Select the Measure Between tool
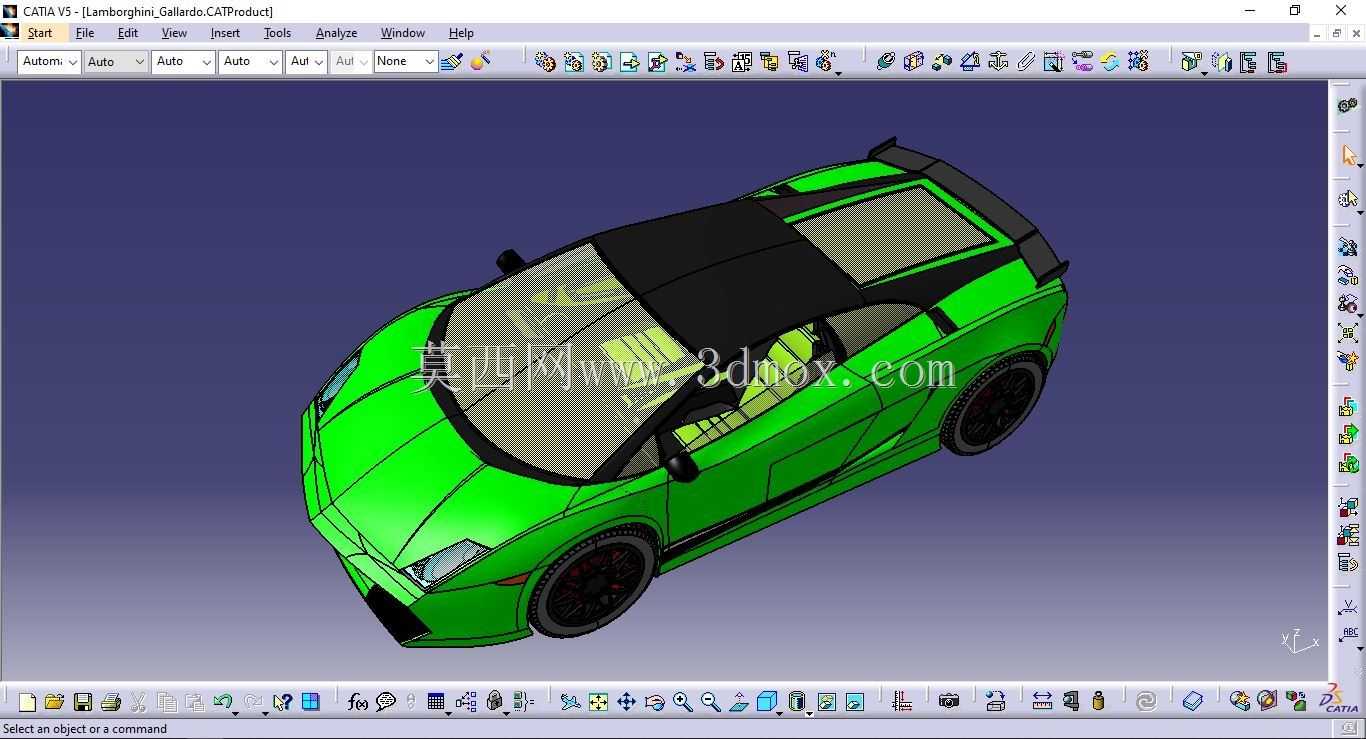 point(1042,702)
